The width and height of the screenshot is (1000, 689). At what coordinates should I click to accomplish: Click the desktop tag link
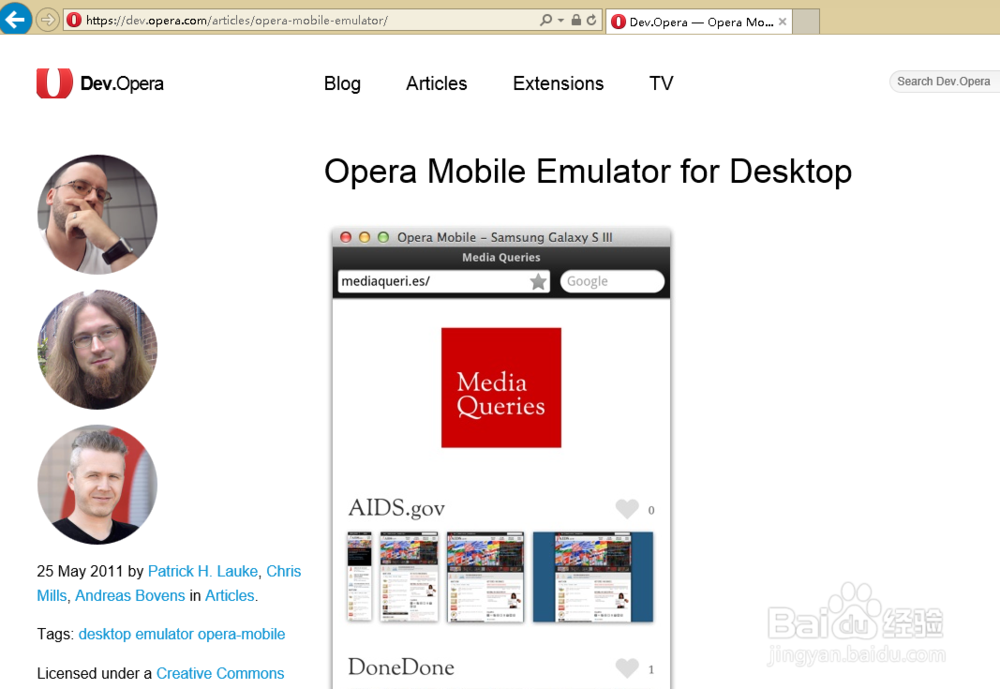pyautogui.click(x=105, y=634)
